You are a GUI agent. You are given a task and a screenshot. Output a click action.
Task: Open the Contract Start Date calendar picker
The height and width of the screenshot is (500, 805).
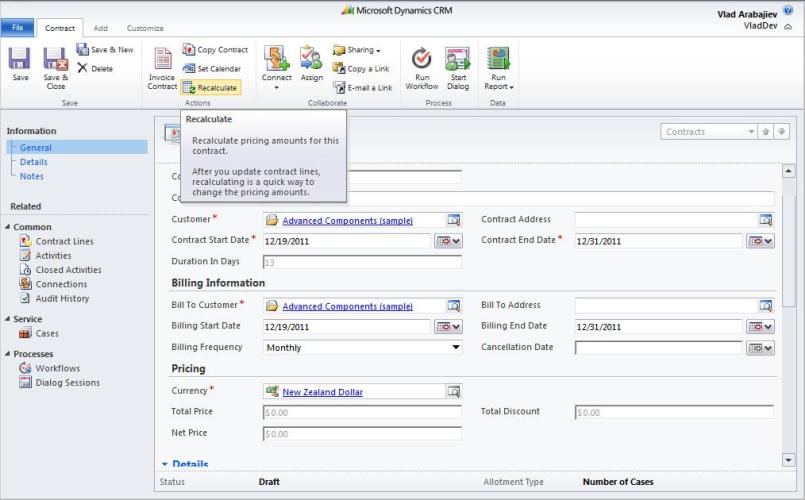pos(448,241)
